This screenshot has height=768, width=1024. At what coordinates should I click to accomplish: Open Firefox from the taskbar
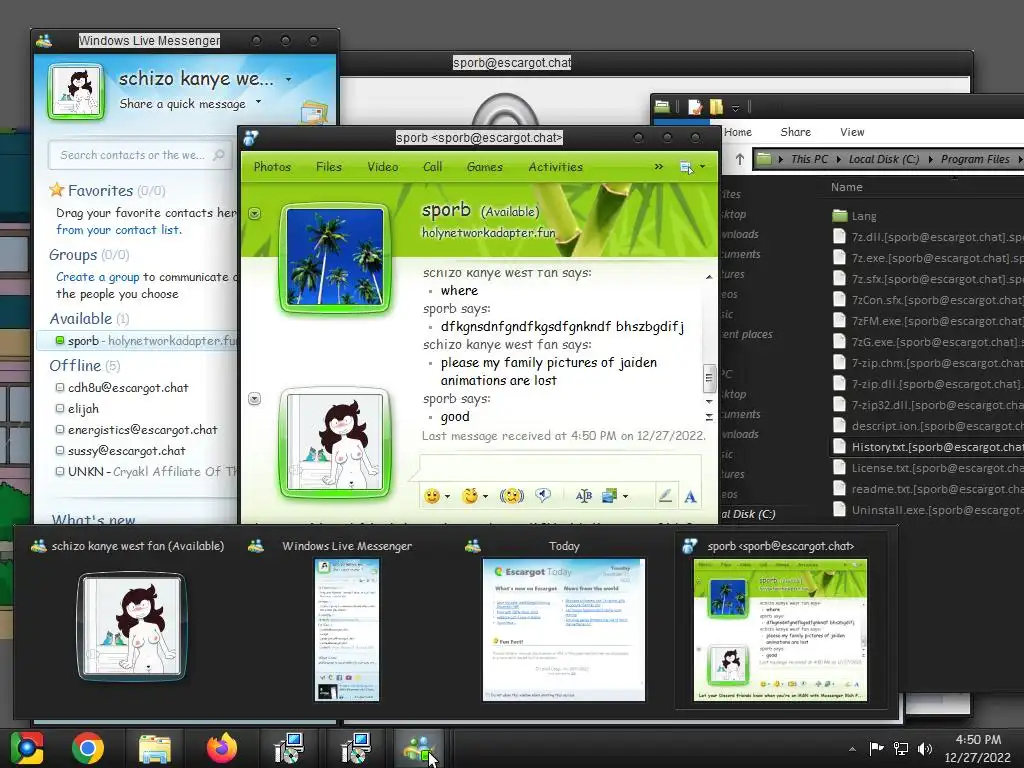pos(221,748)
